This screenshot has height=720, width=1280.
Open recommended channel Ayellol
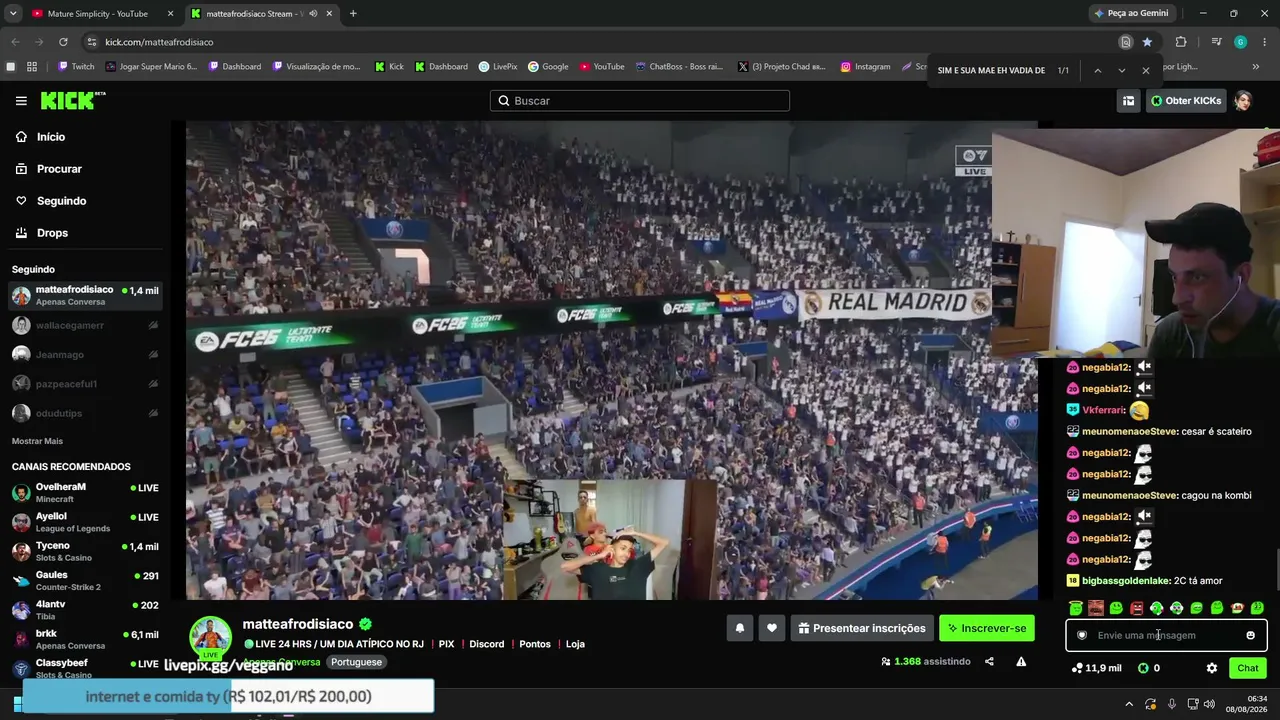pyautogui.click(x=85, y=522)
